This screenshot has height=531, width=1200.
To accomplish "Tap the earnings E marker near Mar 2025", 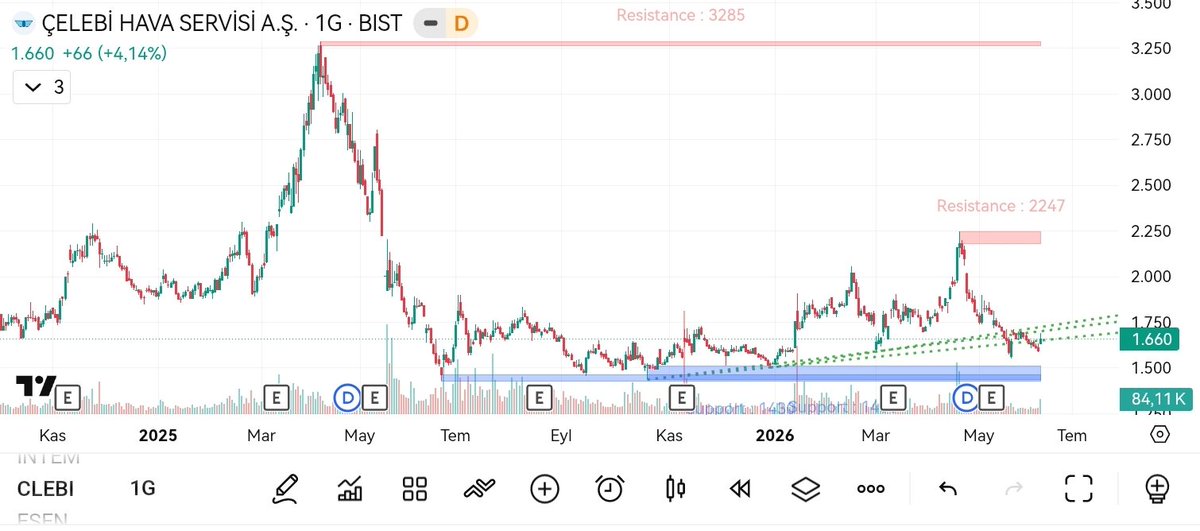I will (277, 398).
